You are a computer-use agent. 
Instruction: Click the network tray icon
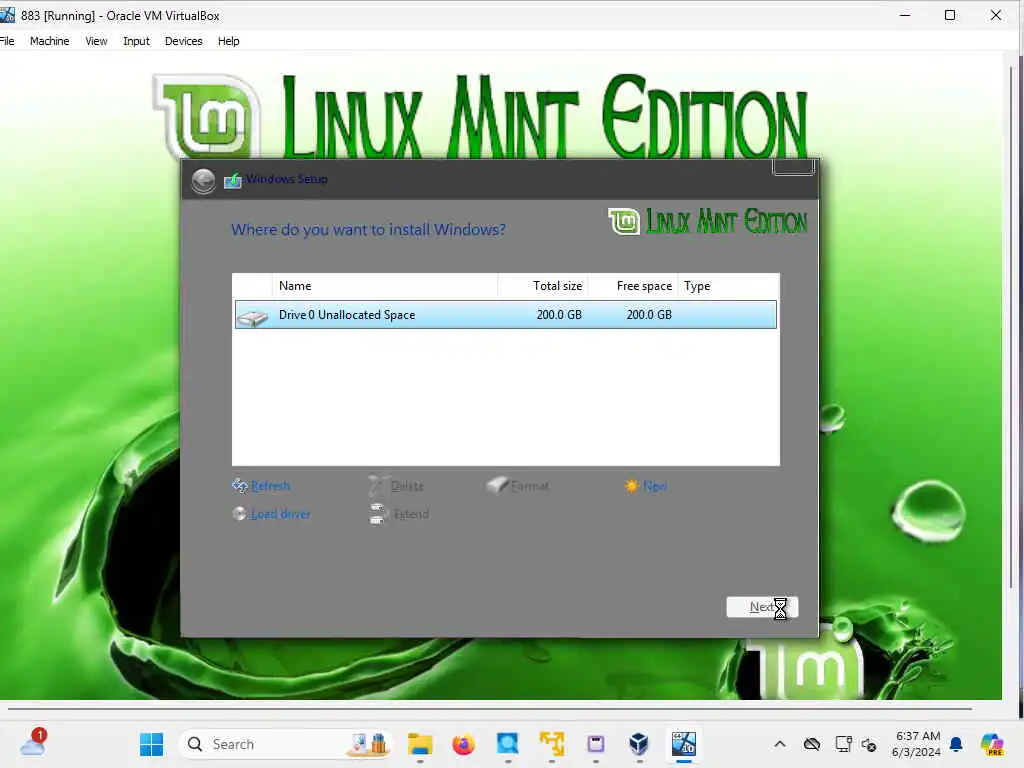click(843, 744)
